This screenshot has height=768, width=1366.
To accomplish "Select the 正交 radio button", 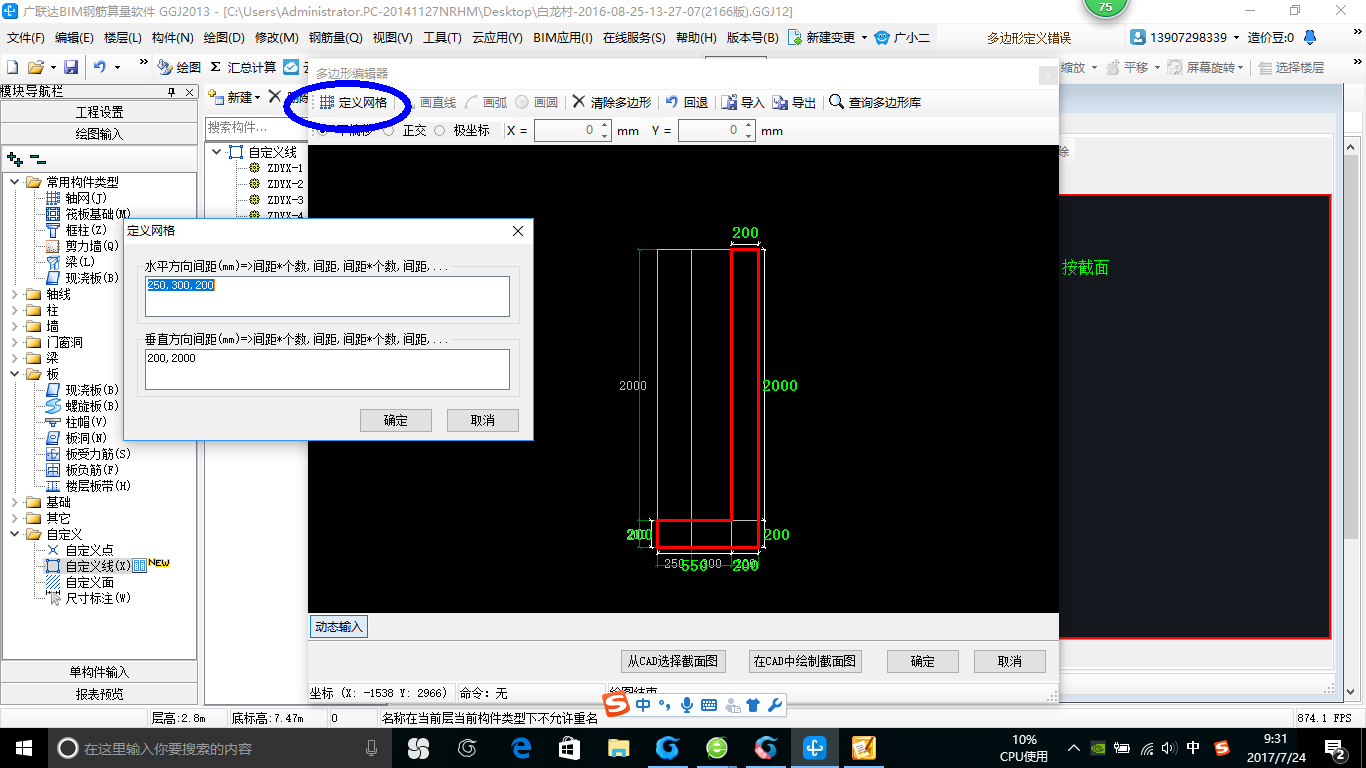I will (388, 130).
